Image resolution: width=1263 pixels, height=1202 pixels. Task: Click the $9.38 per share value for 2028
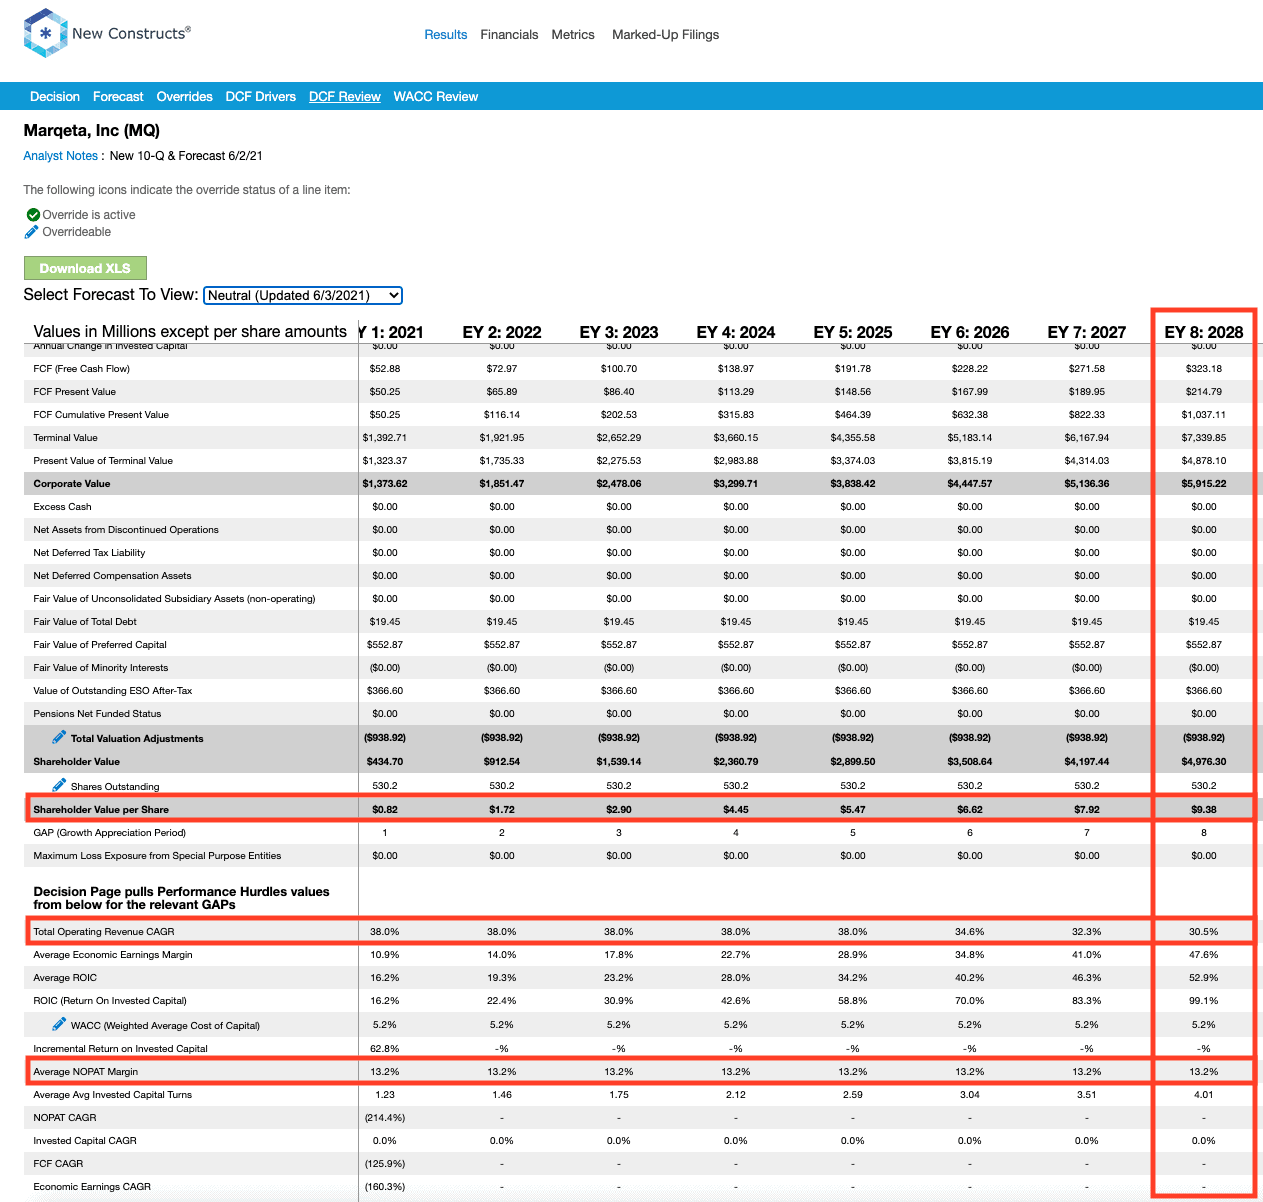point(1204,809)
